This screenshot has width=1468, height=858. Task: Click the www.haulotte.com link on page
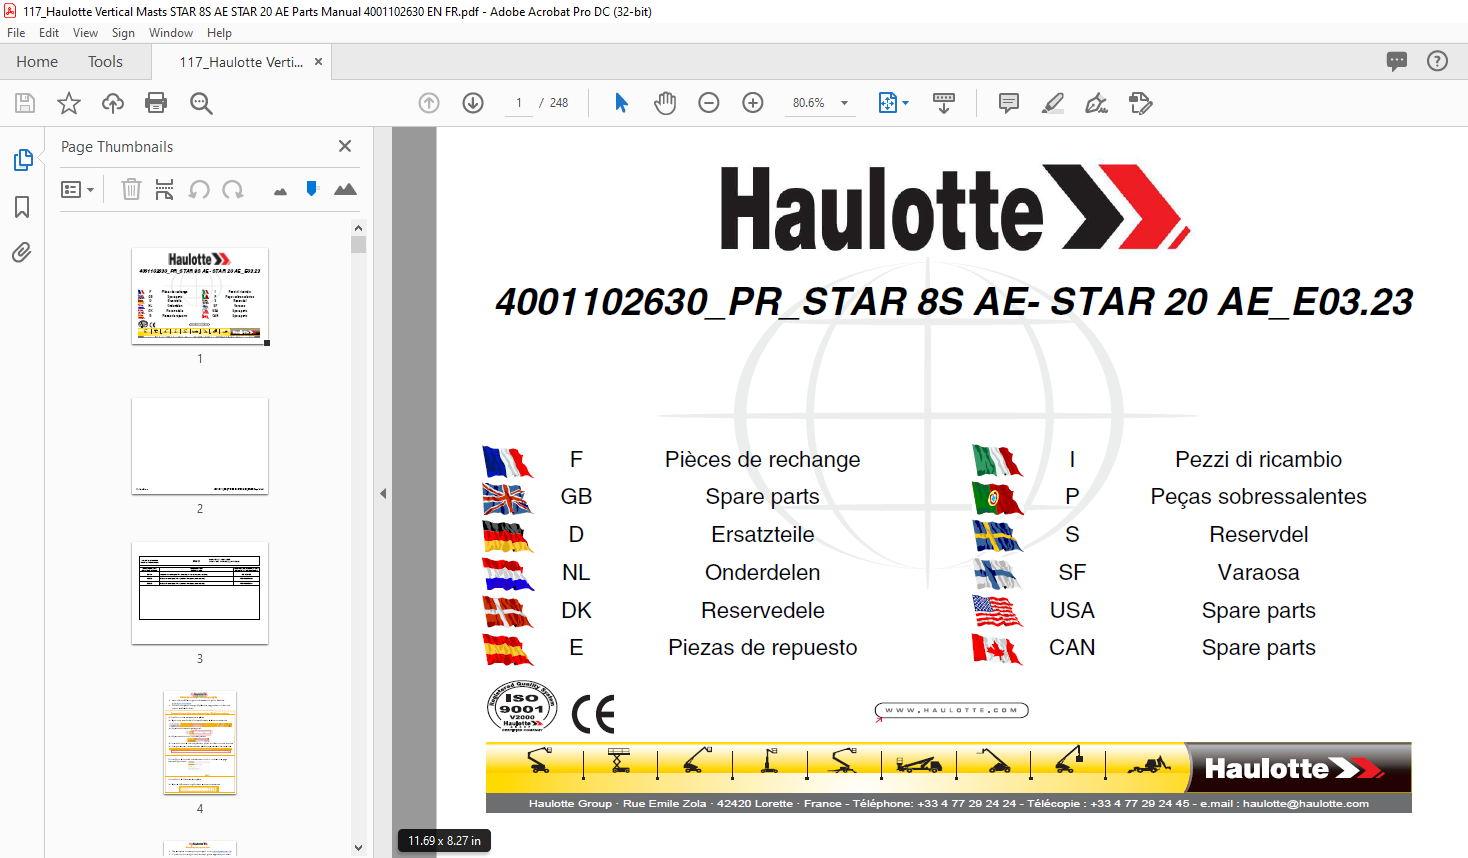pyautogui.click(x=951, y=711)
